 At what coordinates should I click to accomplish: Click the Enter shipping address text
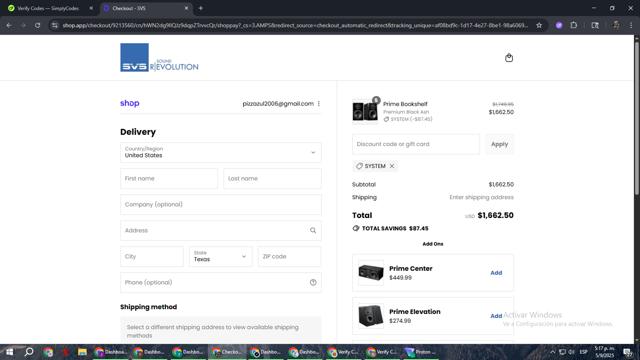point(481,197)
